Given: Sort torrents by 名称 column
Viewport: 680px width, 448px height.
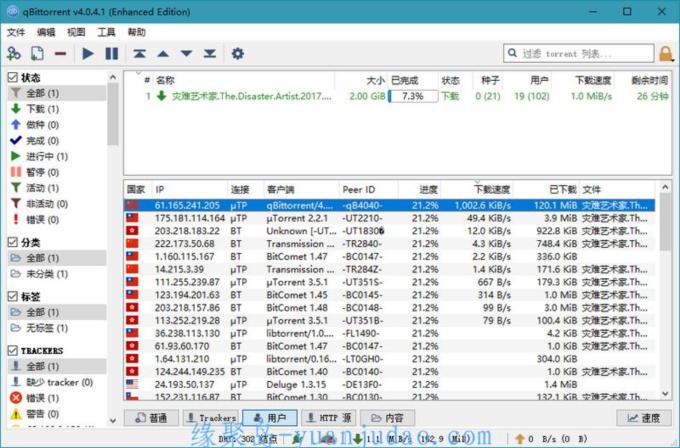Looking at the screenshot, I should tap(244, 80).
